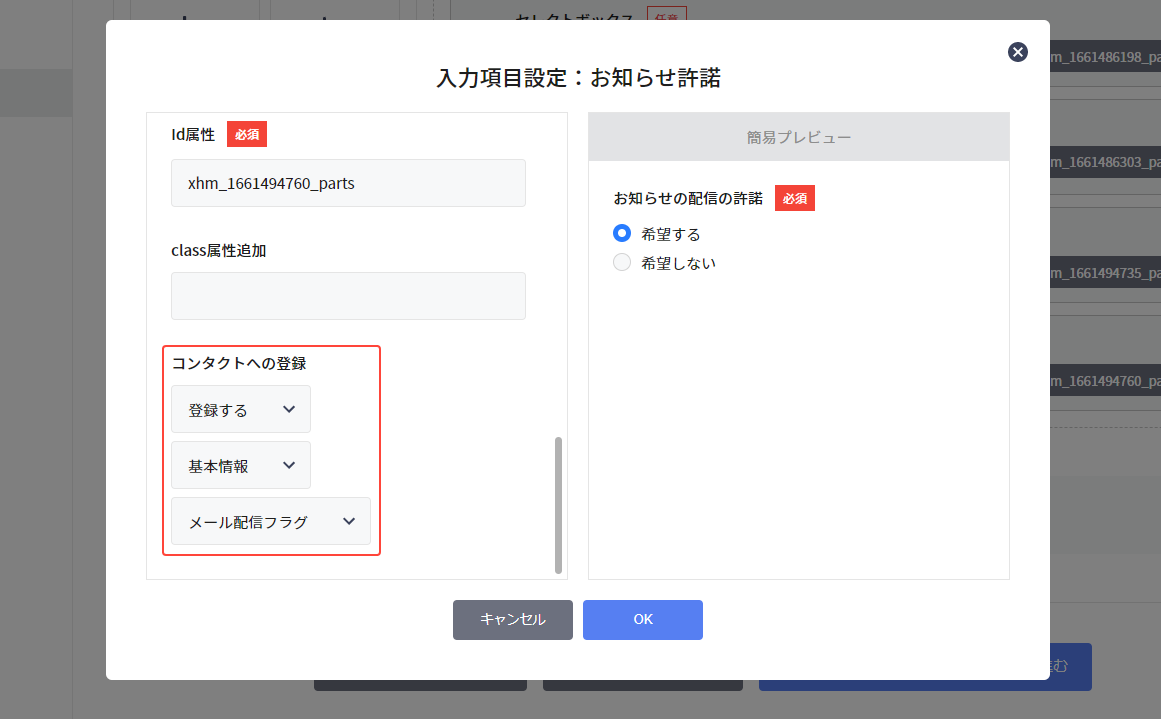Click the お知らせの配信の許諾 preview label
The image size is (1161, 719).
(x=688, y=198)
